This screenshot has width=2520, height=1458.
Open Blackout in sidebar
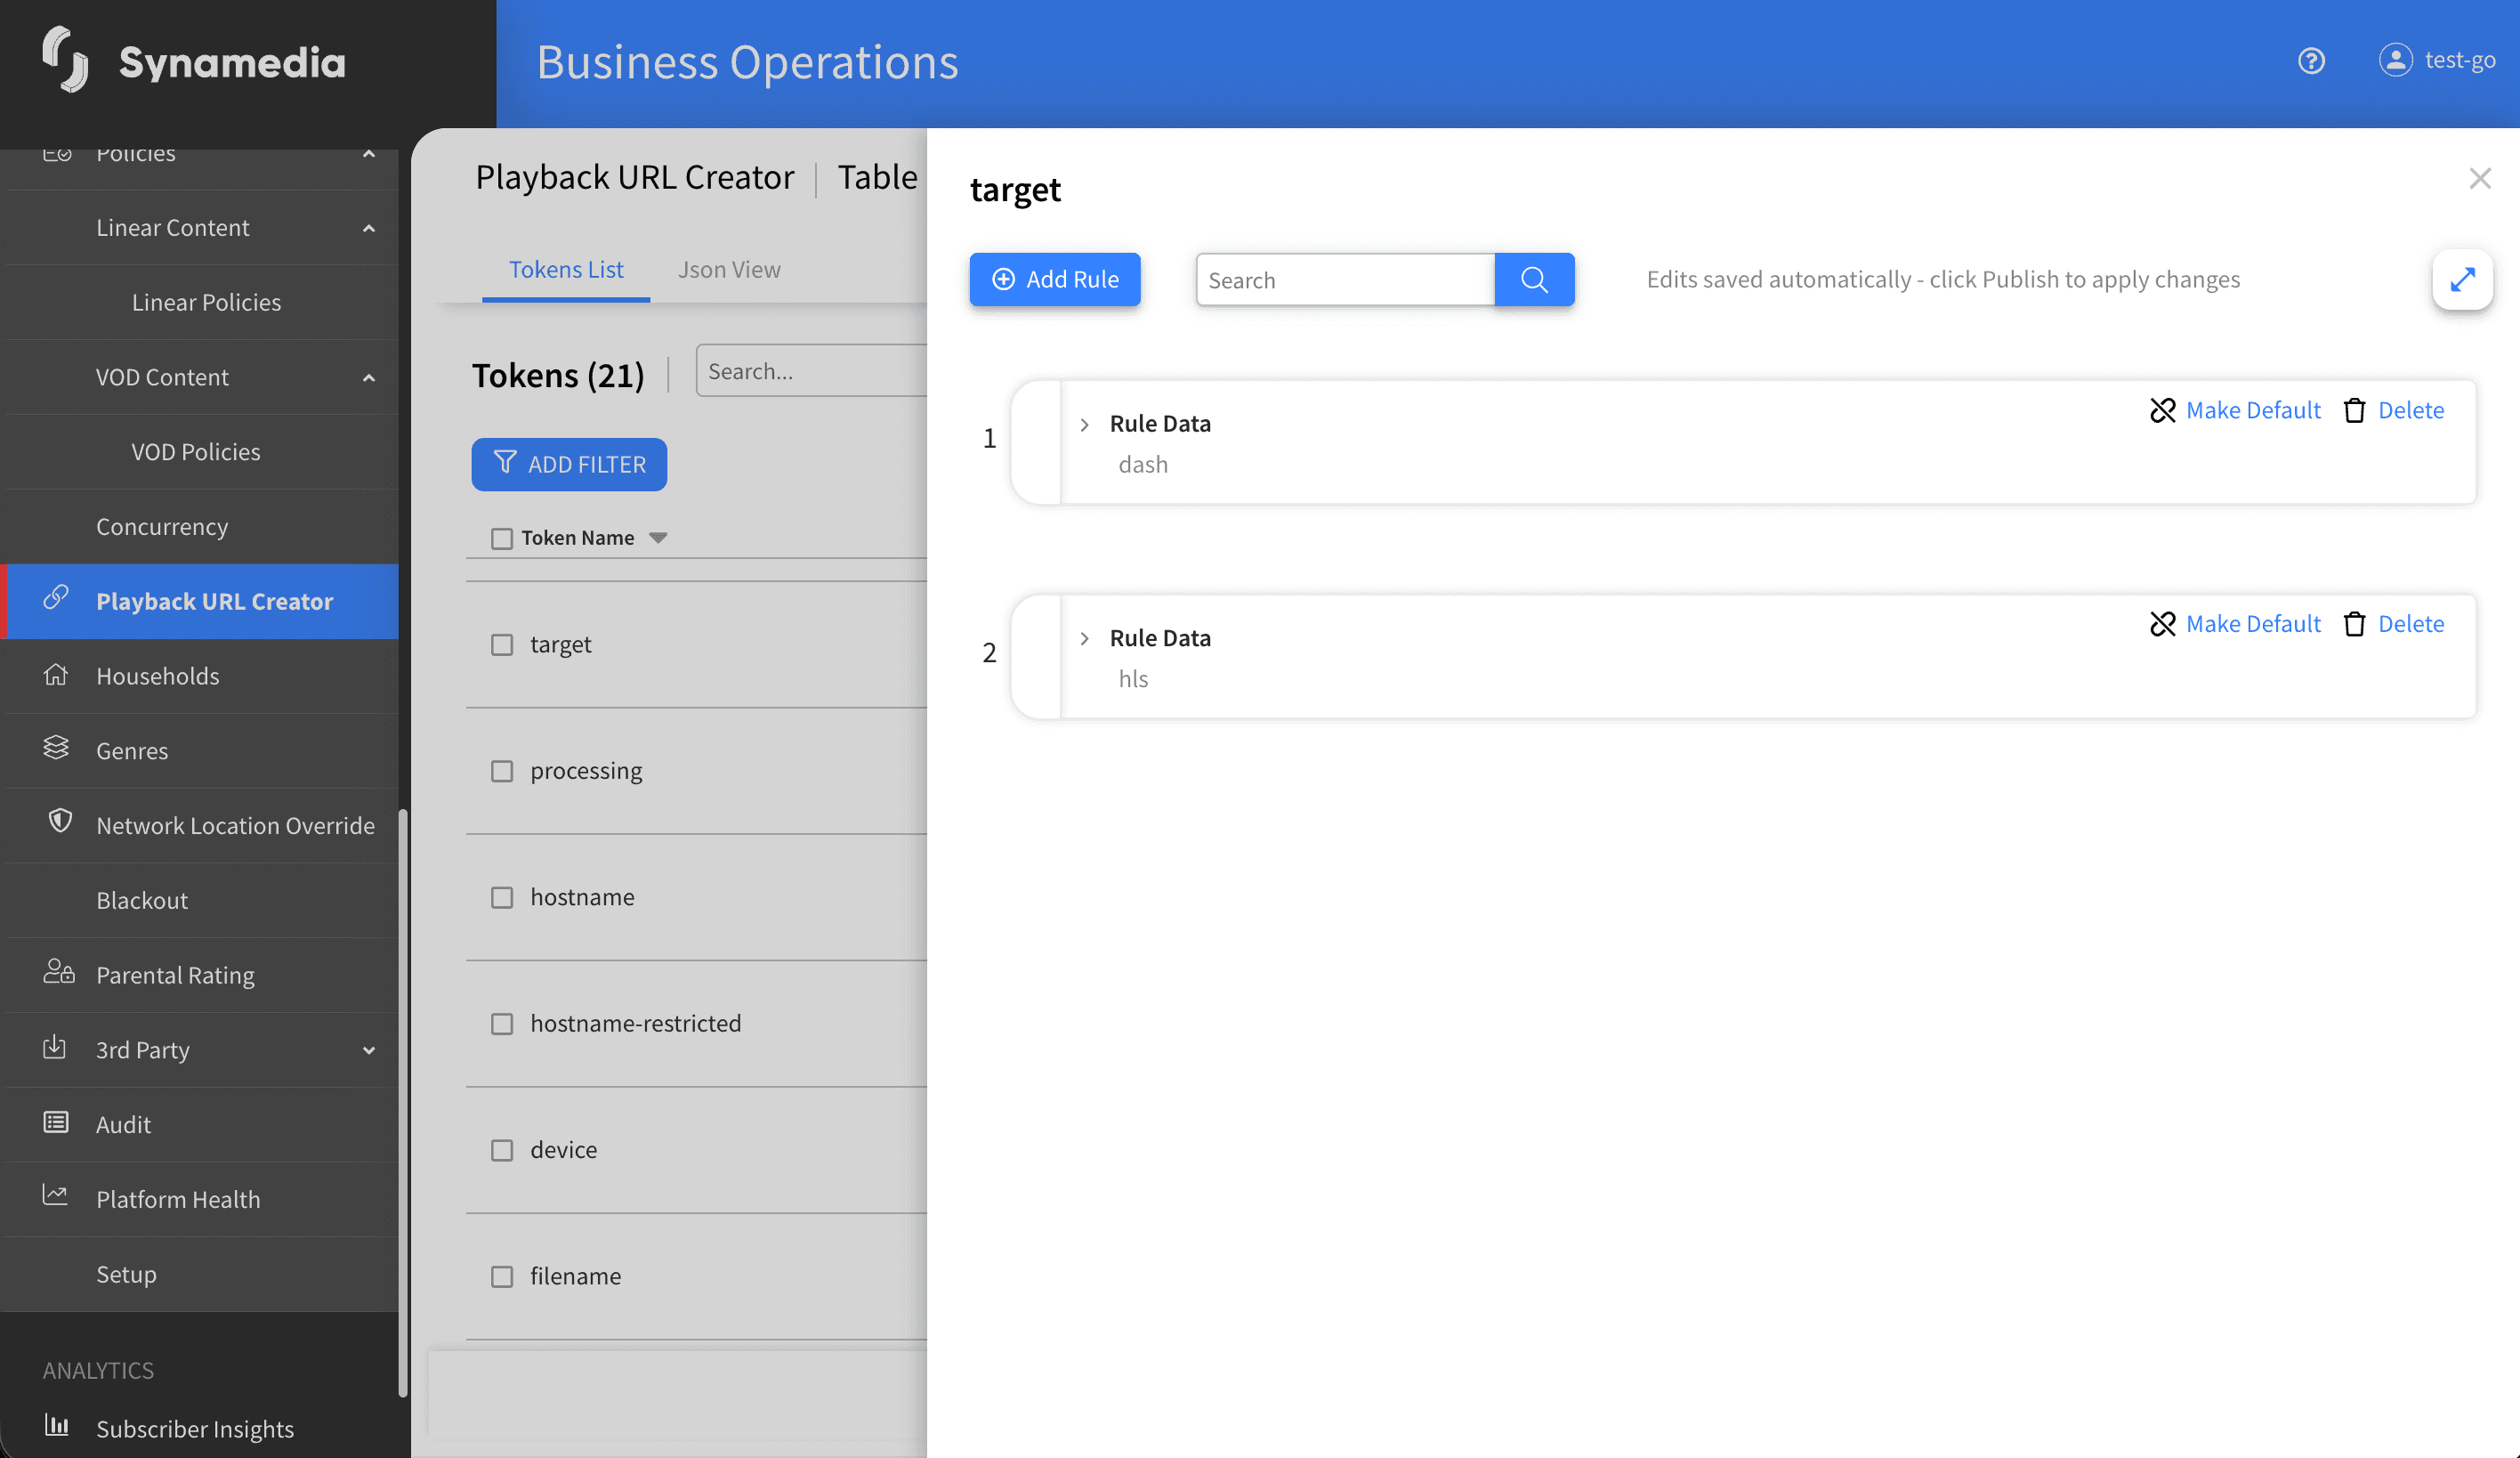coord(142,901)
